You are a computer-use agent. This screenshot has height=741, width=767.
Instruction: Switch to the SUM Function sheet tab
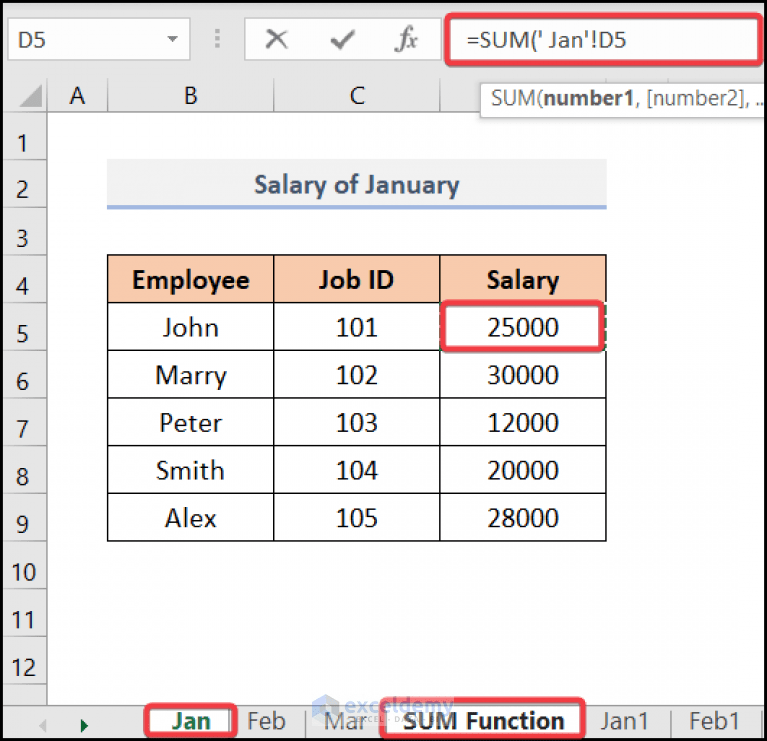pos(483,721)
